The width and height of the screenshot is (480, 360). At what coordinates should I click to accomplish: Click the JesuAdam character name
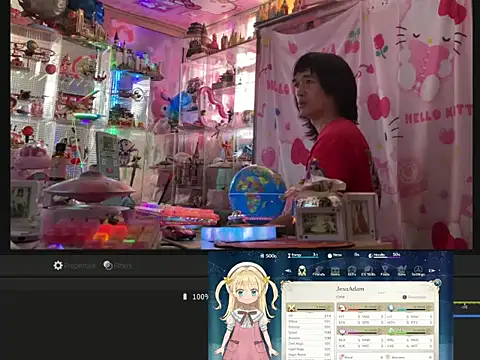(x=350, y=289)
